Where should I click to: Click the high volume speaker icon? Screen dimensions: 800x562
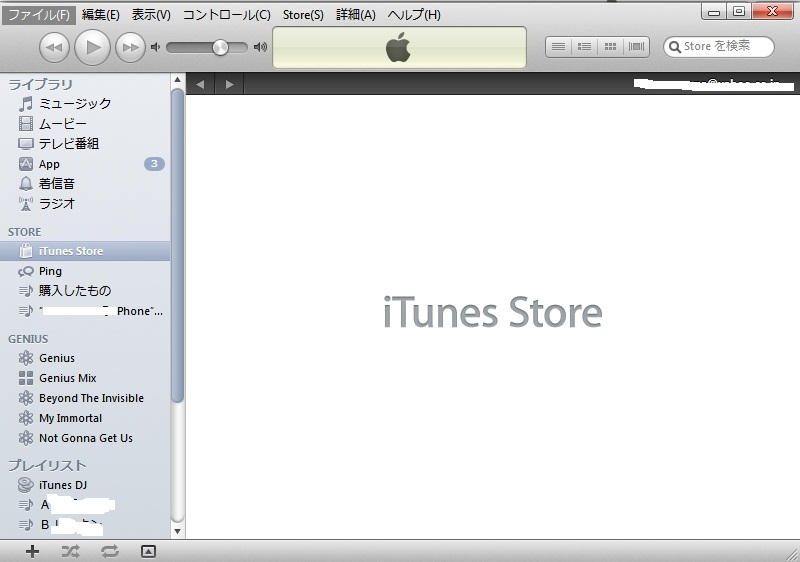[260, 47]
